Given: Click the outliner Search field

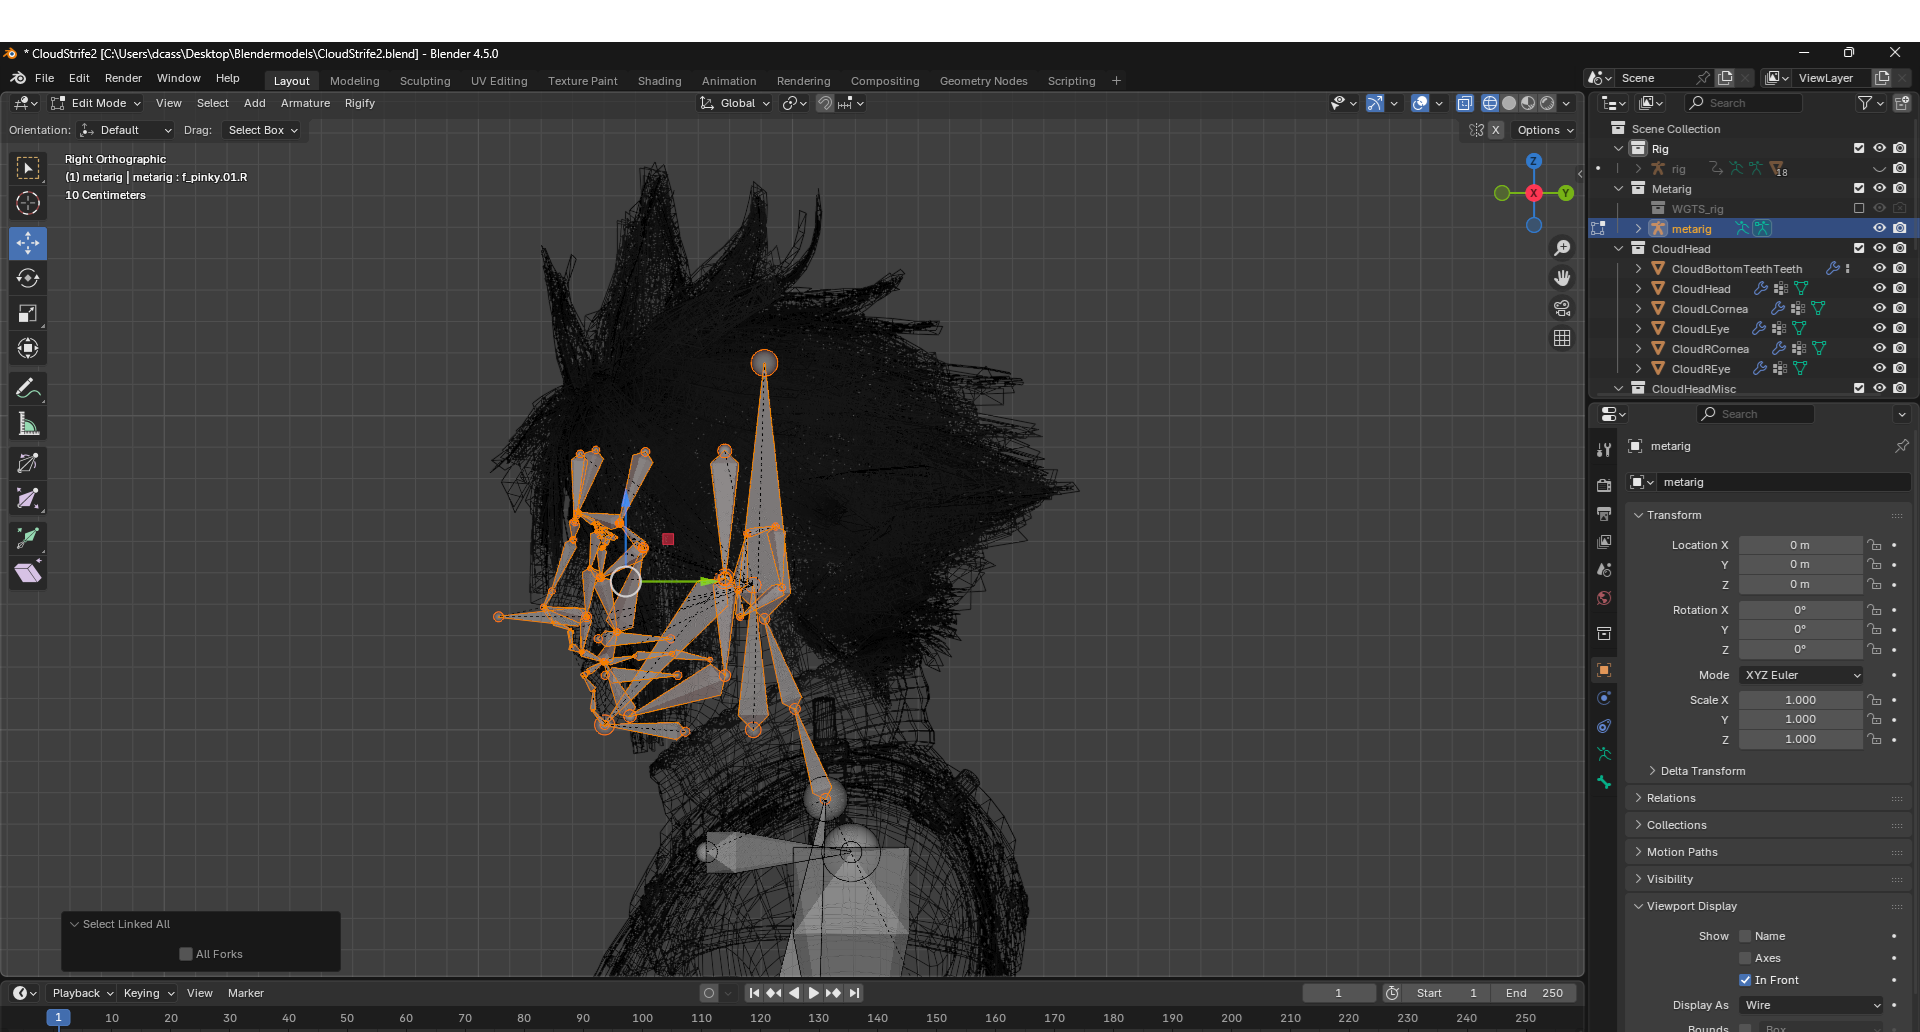Looking at the screenshot, I should [1743, 103].
